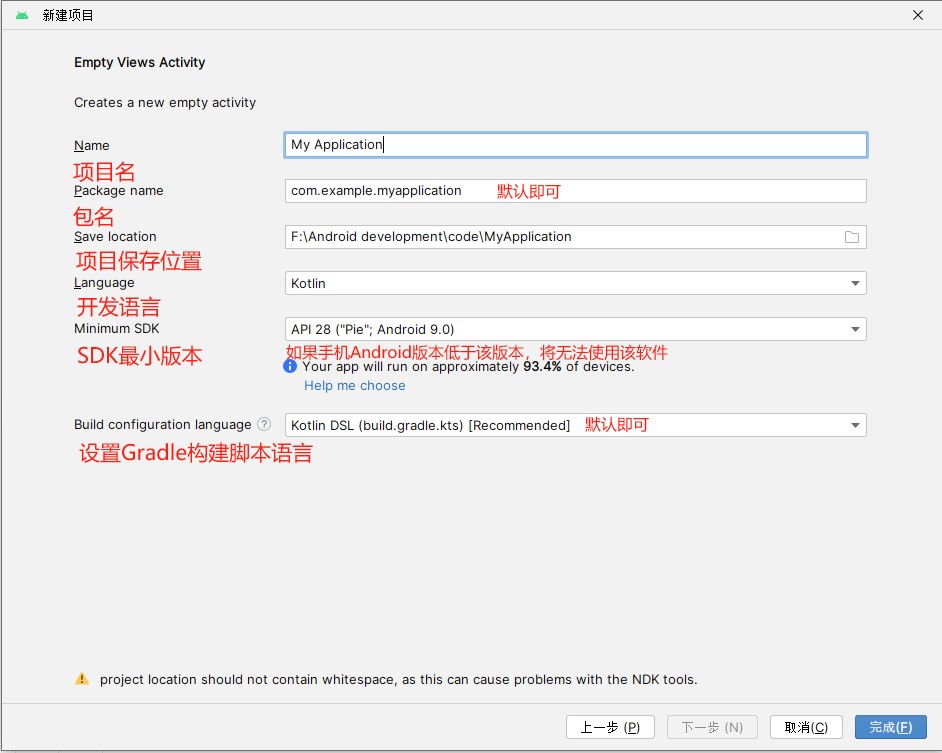Click the yellow warning triangle icon
The width and height of the screenshot is (942, 753).
click(82, 679)
